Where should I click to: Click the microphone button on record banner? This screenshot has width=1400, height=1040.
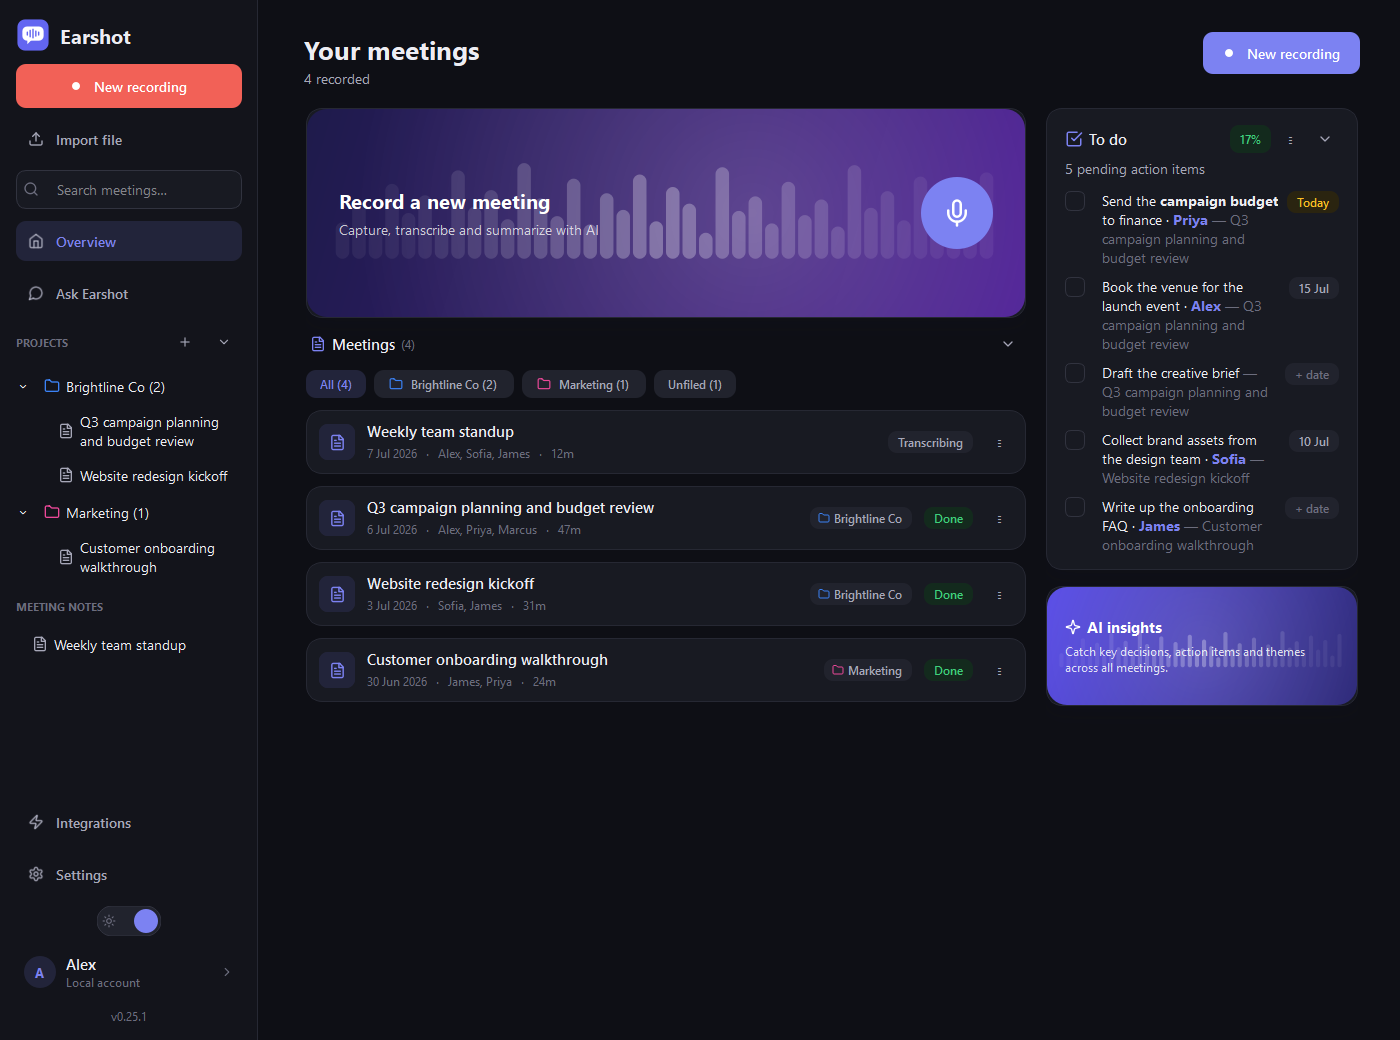pos(957,213)
